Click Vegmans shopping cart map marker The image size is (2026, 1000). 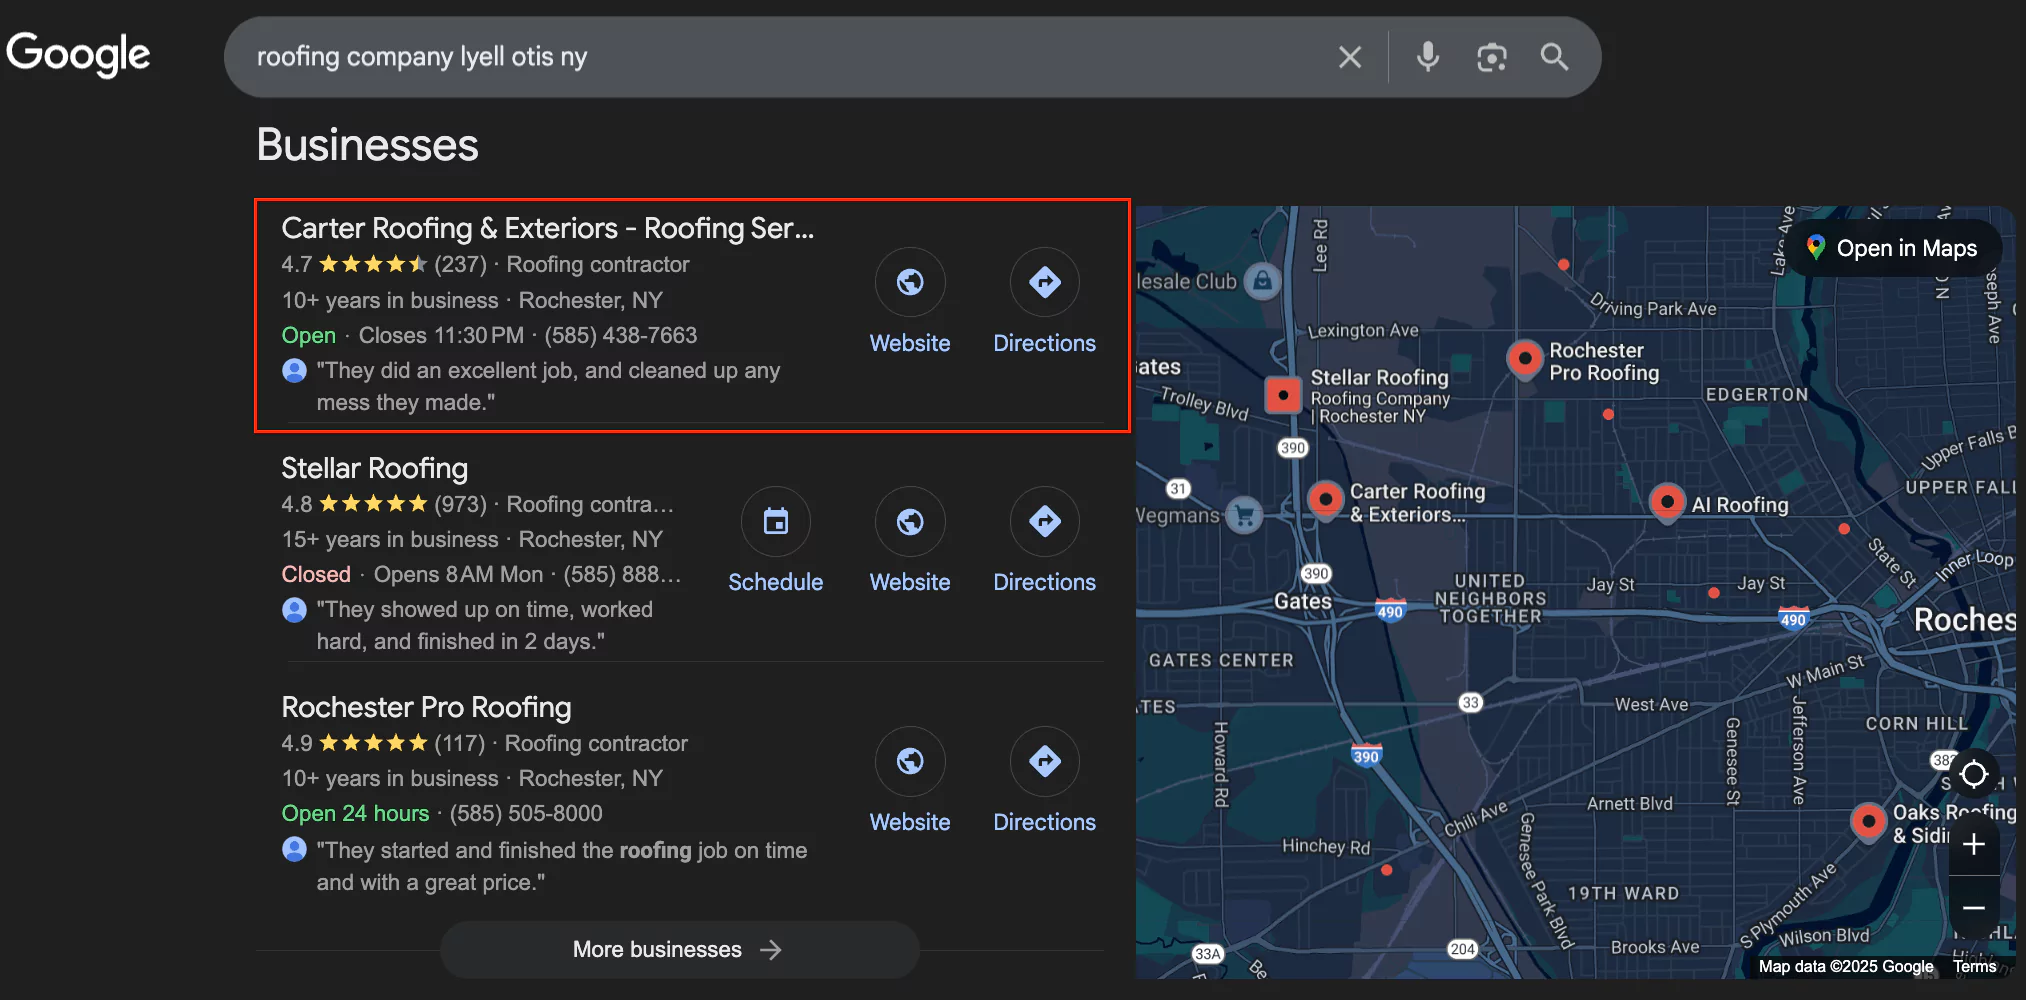(x=1245, y=515)
